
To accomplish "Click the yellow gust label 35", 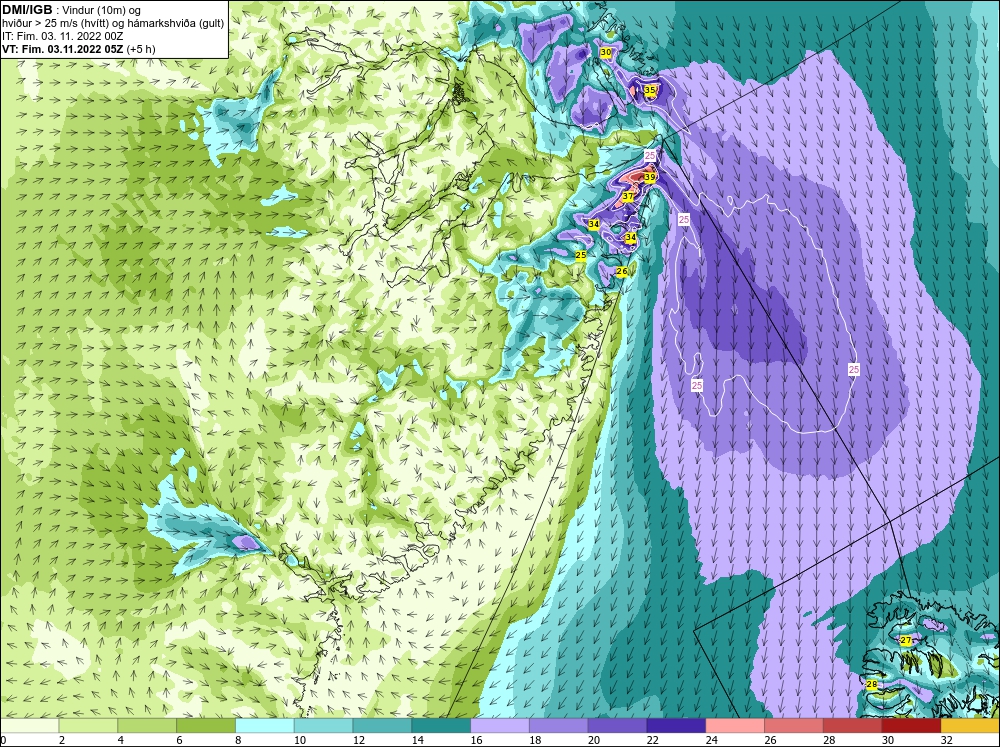I will point(650,91).
